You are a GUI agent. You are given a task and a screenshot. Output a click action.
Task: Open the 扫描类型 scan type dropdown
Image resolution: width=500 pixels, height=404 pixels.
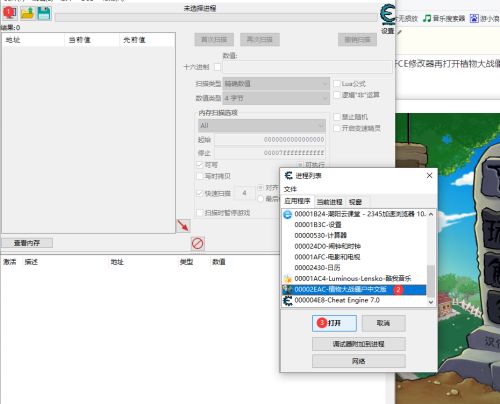click(x=276, y=84)
